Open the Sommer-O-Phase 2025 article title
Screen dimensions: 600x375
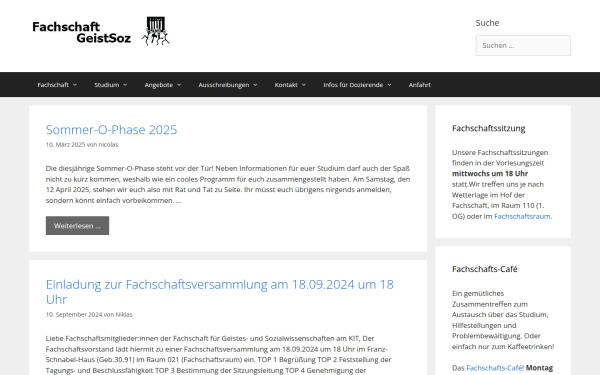pyautogui.click(x=111, y=130)
